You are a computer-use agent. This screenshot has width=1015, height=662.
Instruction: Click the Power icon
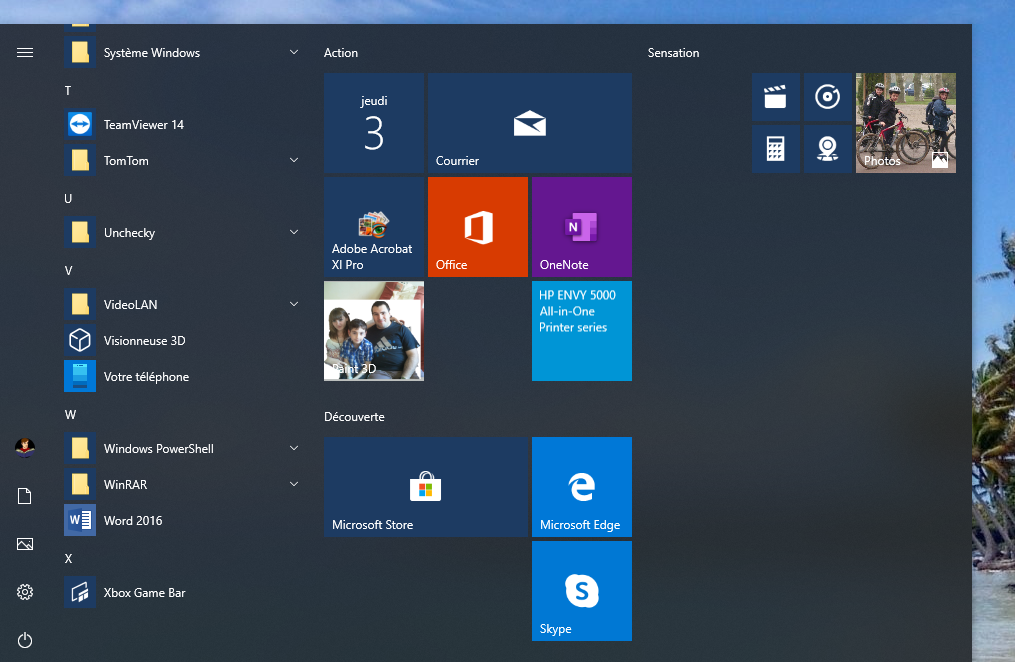25,640
